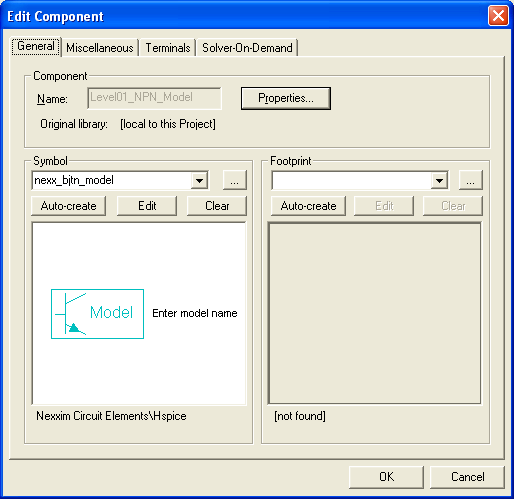Cancel the Edit Component dialog

[x=467, y=477]
